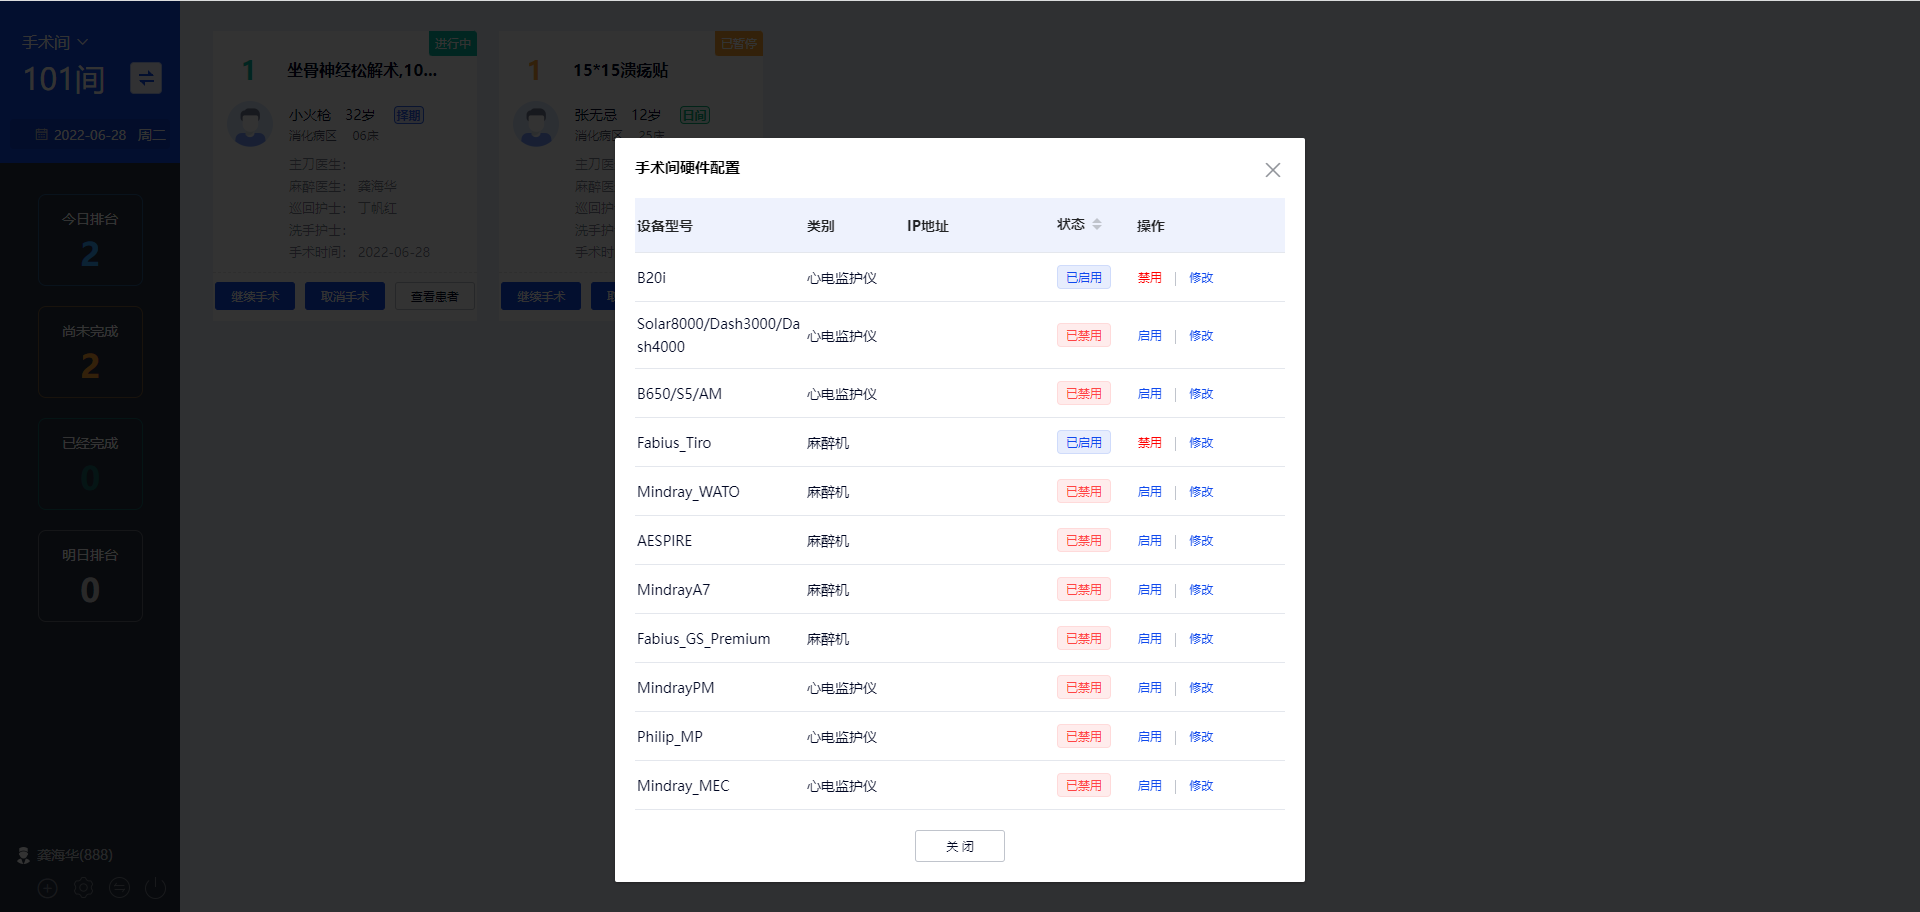
Task: Open the 今日排台 count card
Action: pos(90,240)
